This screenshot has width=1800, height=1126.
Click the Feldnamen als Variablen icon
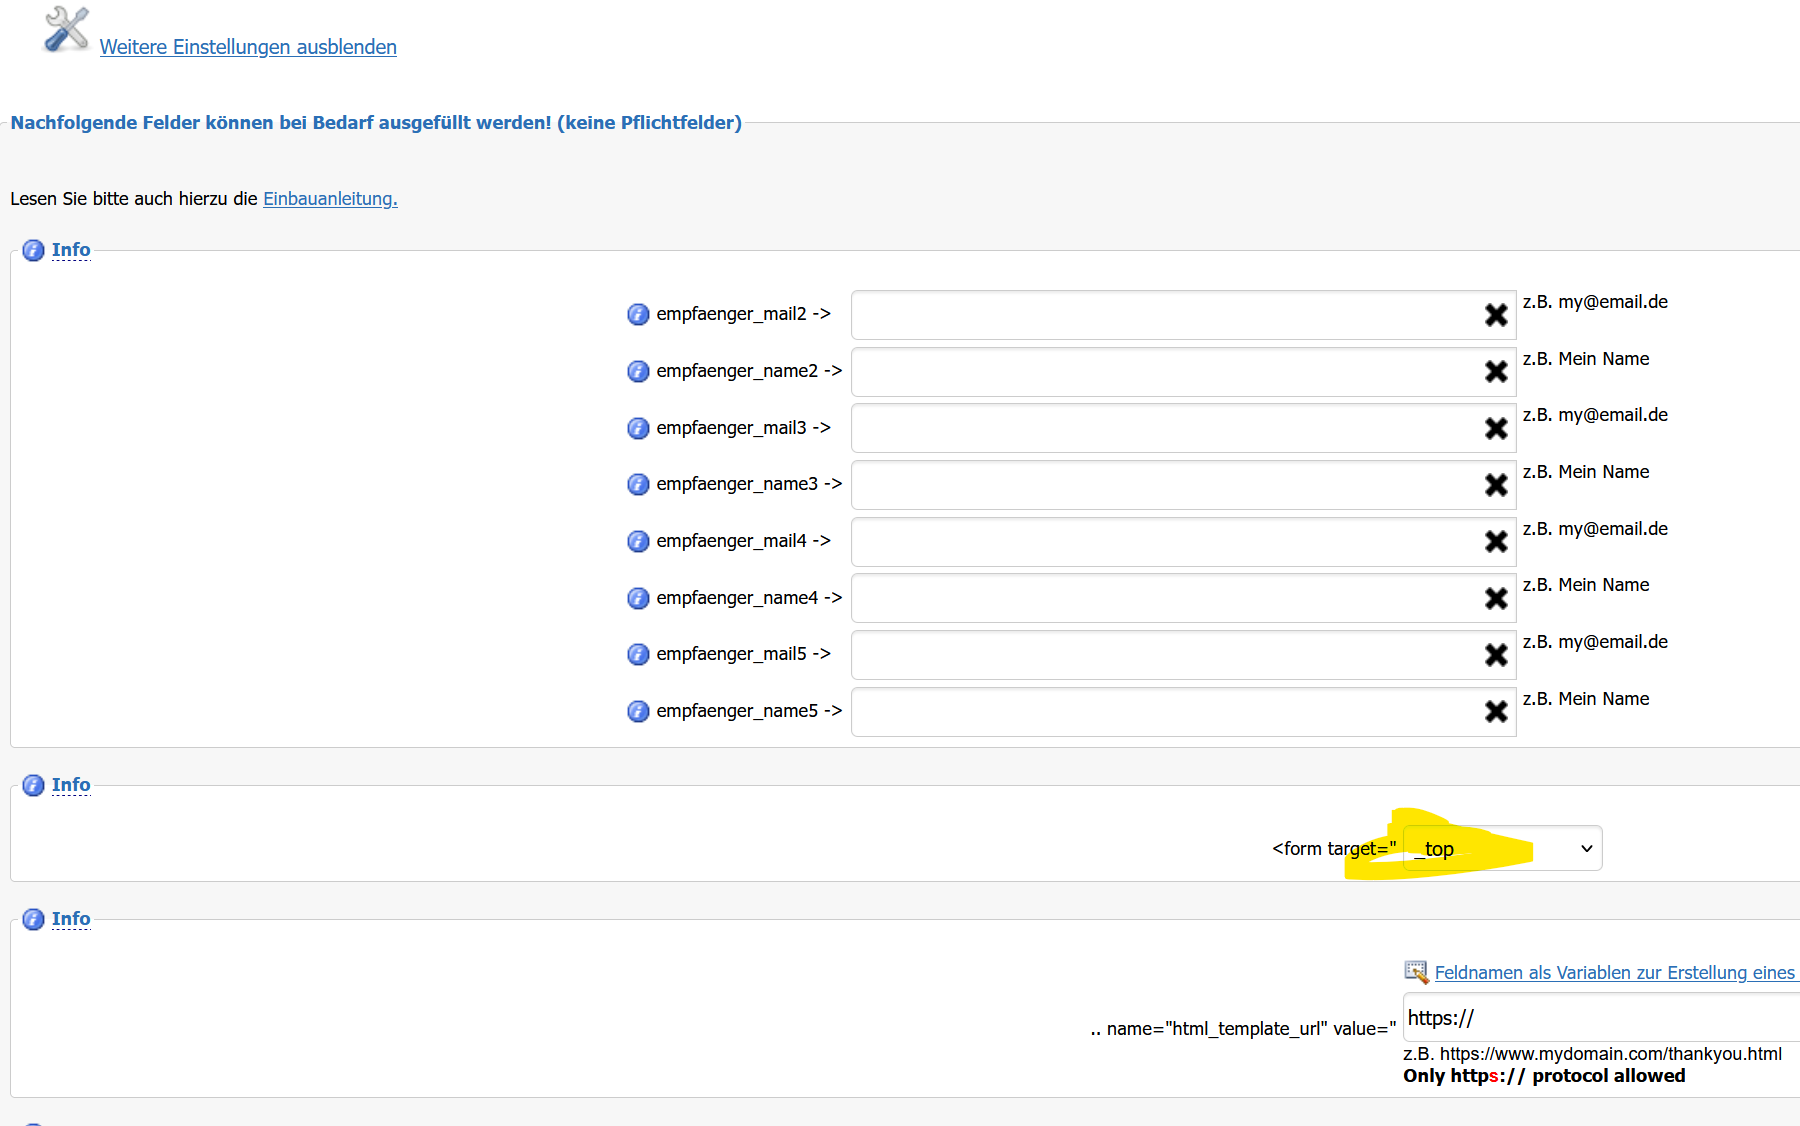[1416, 972]
